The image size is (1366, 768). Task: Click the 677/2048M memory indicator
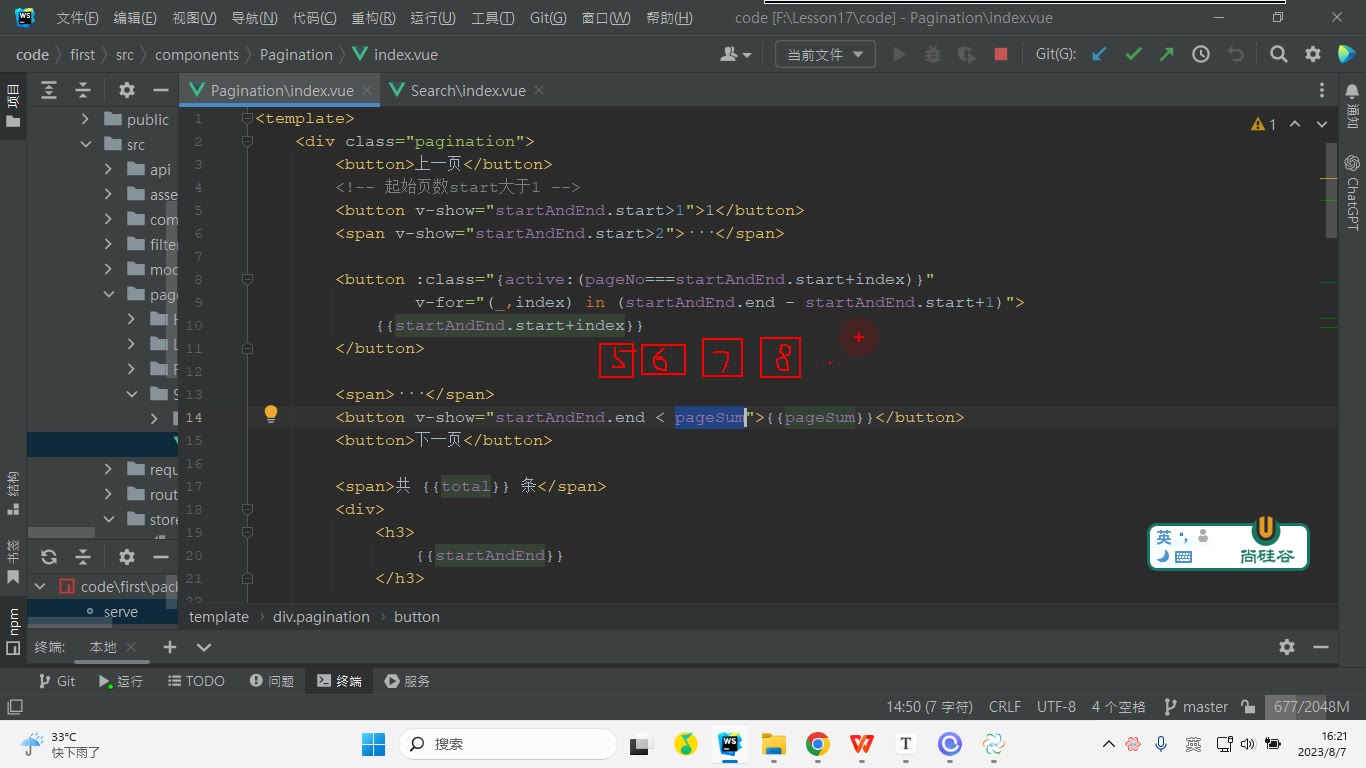click(x=1311, y=707)
